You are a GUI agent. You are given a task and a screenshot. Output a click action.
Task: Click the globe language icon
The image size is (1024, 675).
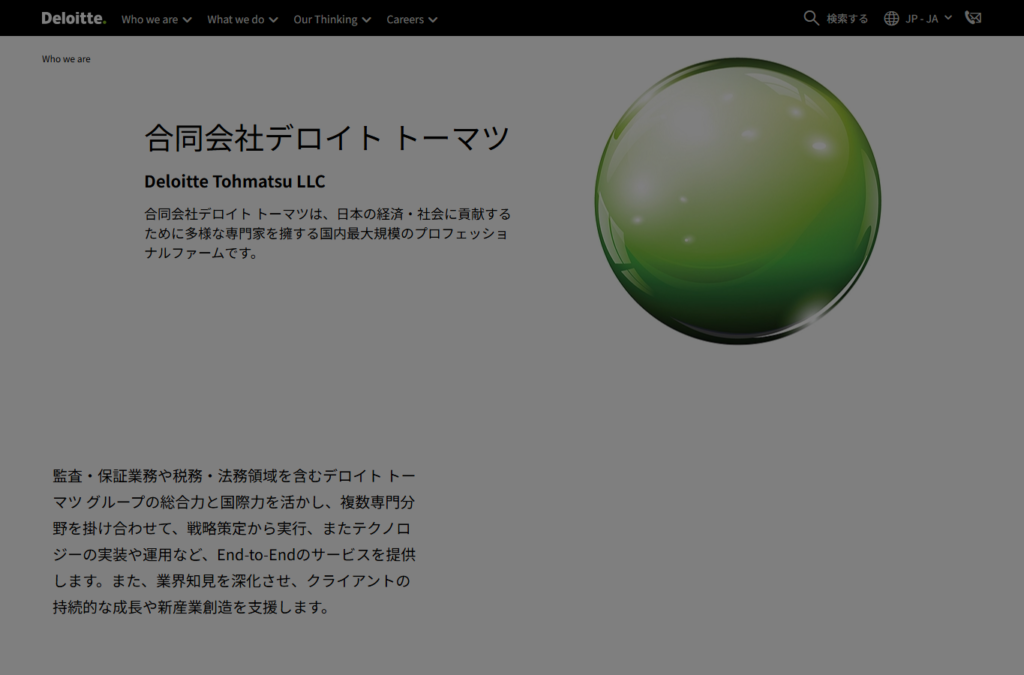tap(891, 18)
